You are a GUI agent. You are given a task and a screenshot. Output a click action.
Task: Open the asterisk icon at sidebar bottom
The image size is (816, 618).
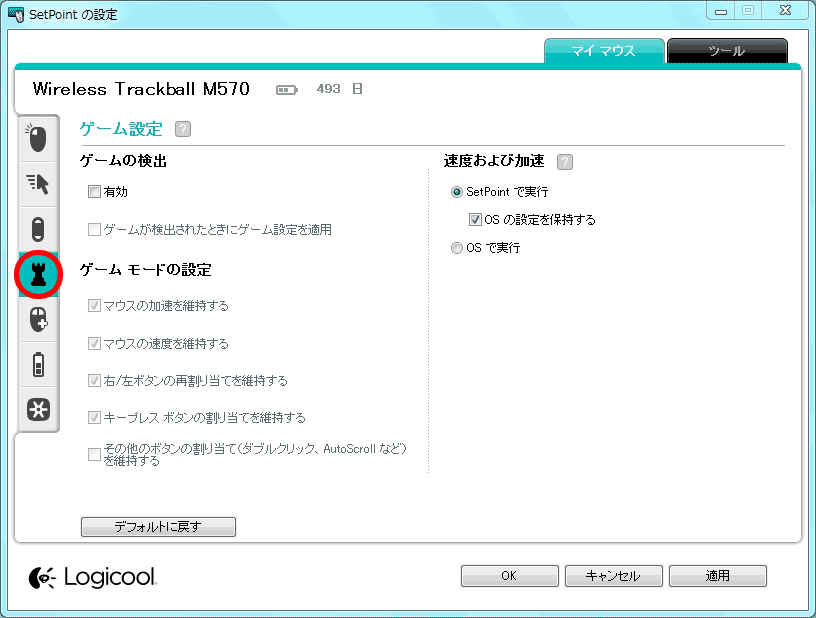(38, 409)
